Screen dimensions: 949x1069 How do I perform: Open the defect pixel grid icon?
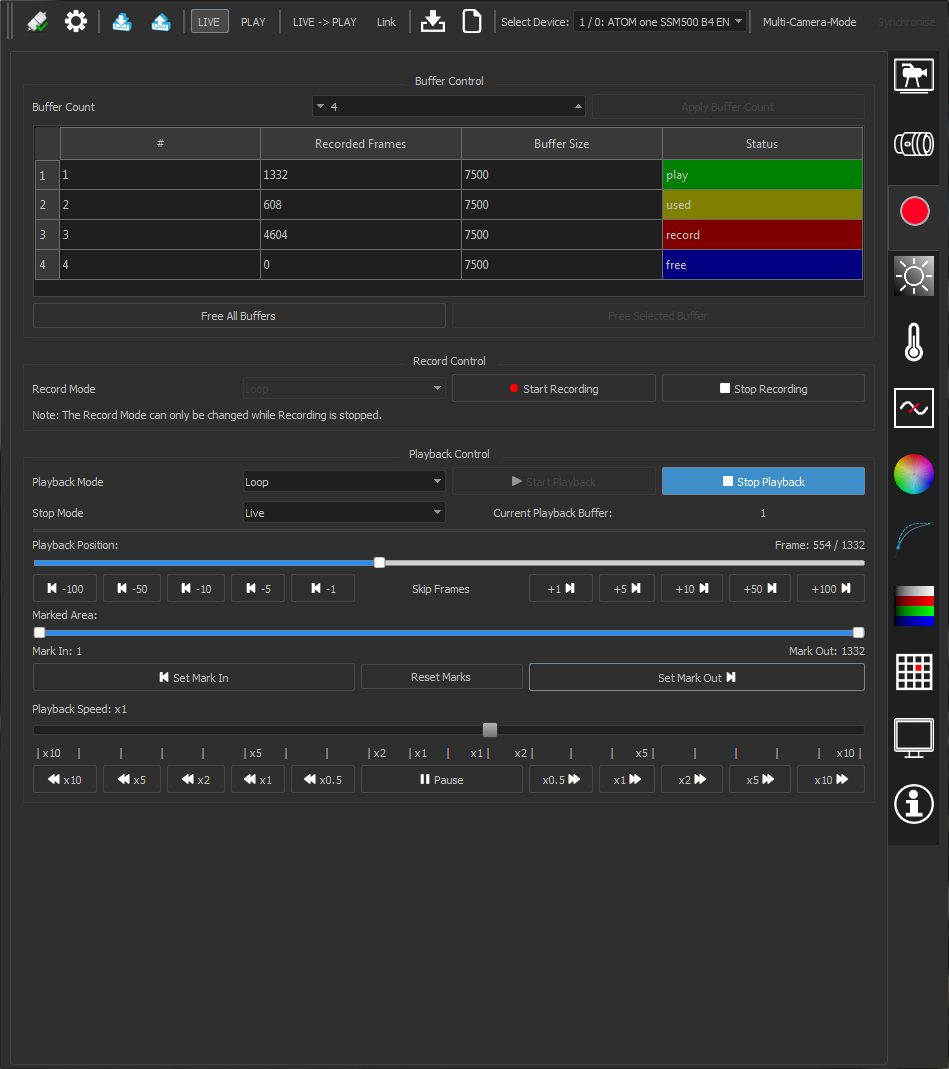point(913,671)
